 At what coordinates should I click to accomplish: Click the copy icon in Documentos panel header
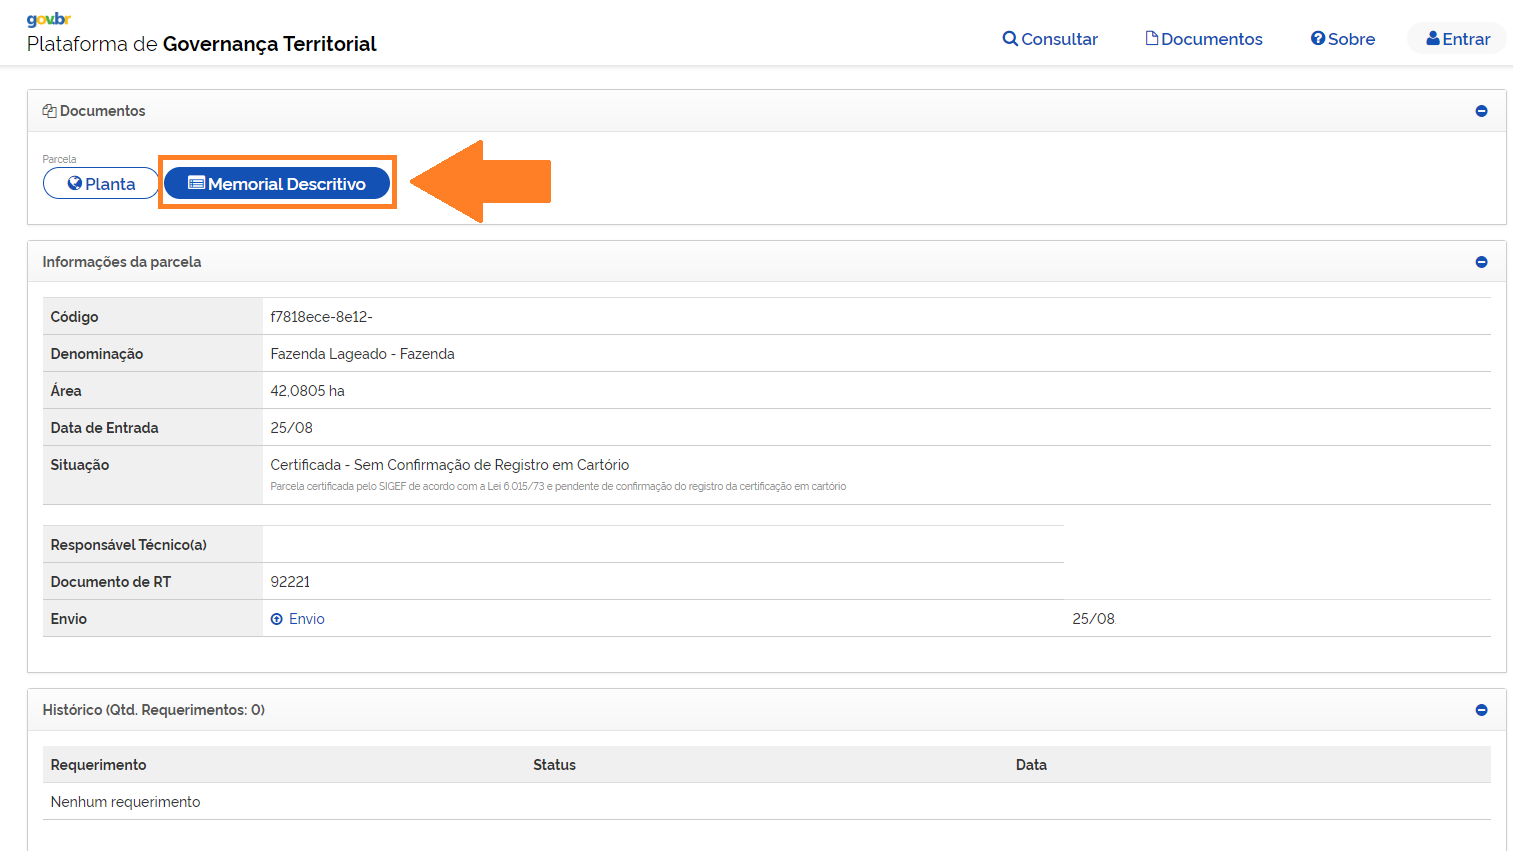click(49, 111)
